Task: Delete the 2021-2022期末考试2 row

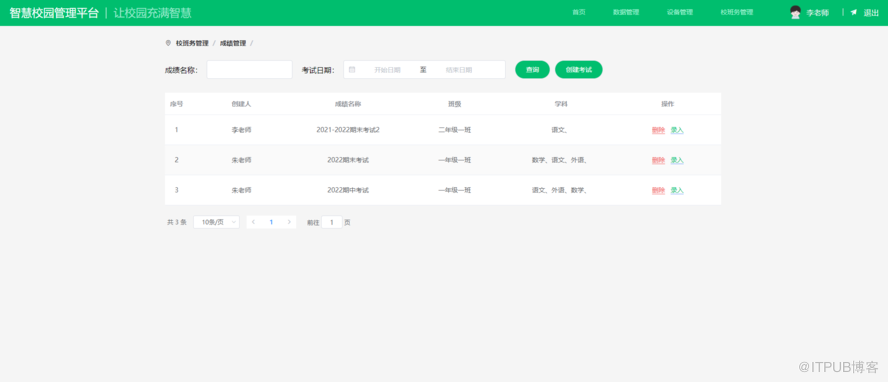Action: (x=658, y=130)
